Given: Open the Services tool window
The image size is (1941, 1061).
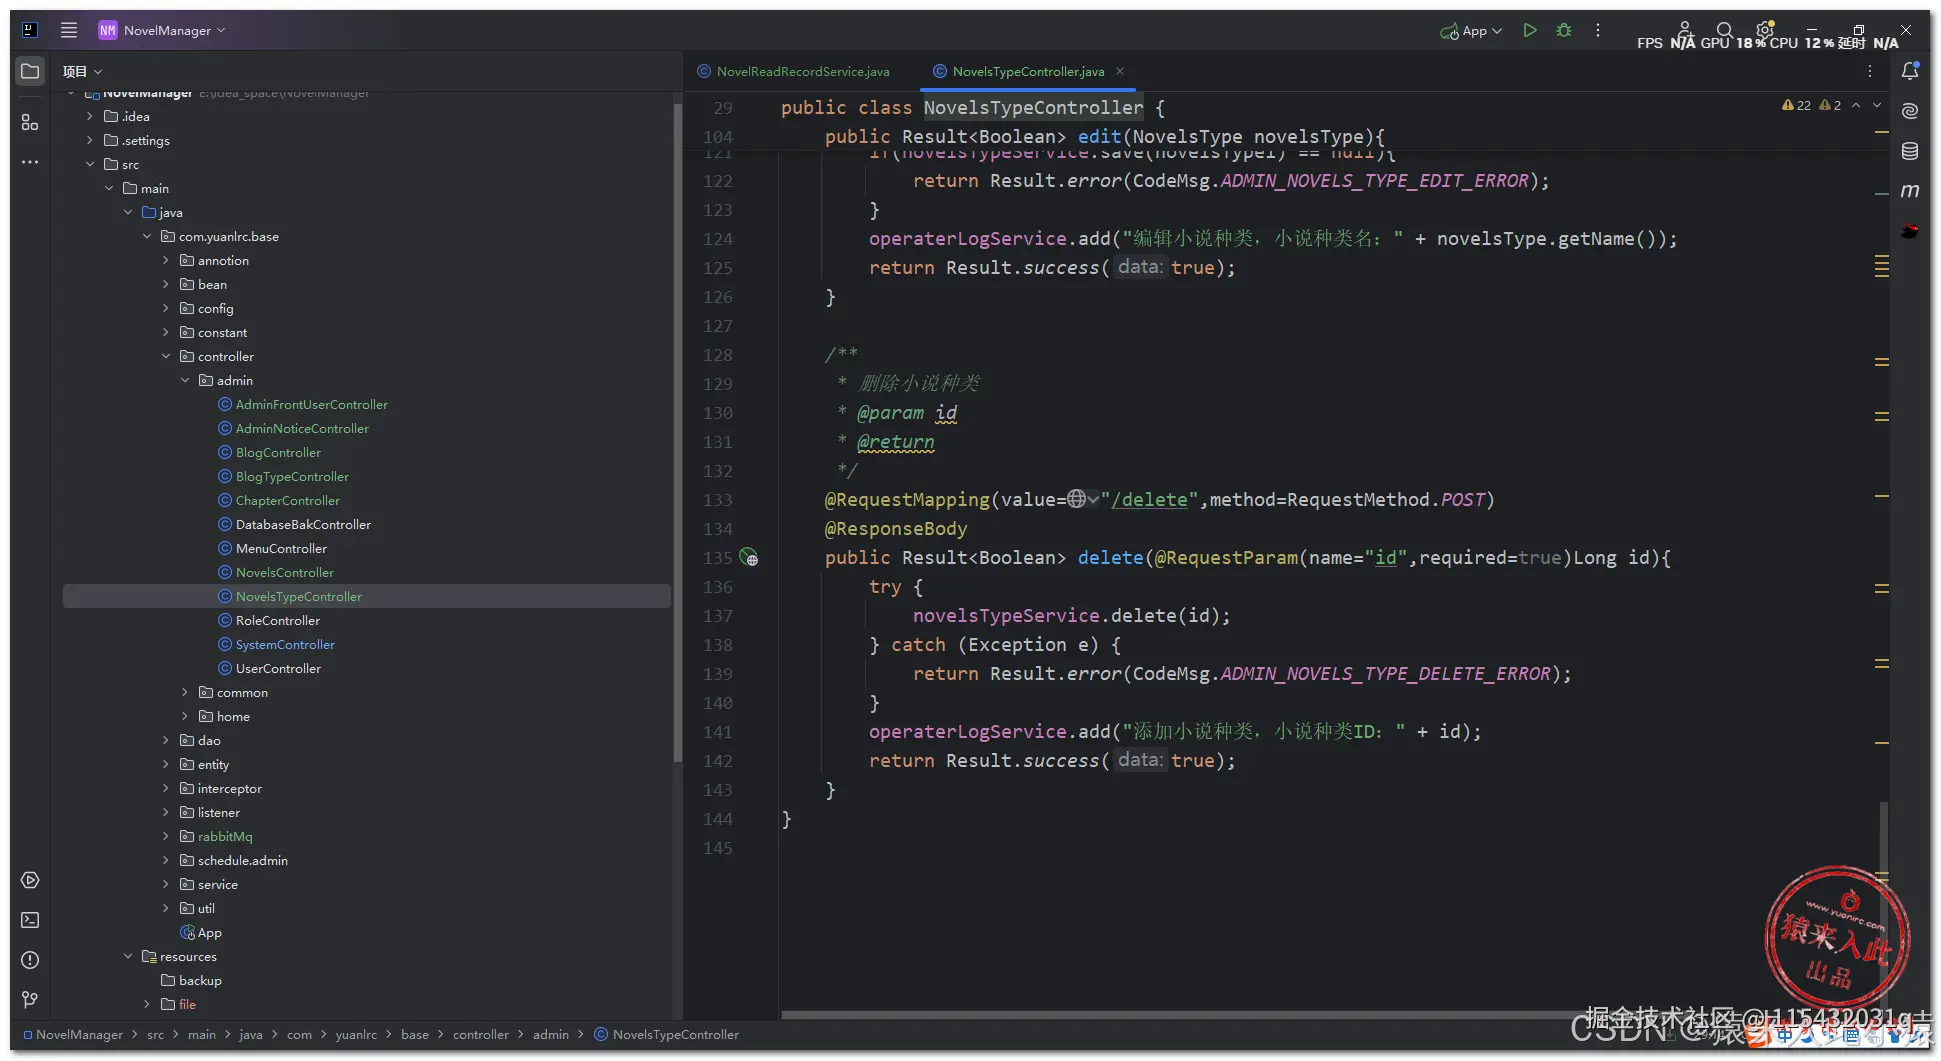Looking at the screenshot, I should coord(30,880).
